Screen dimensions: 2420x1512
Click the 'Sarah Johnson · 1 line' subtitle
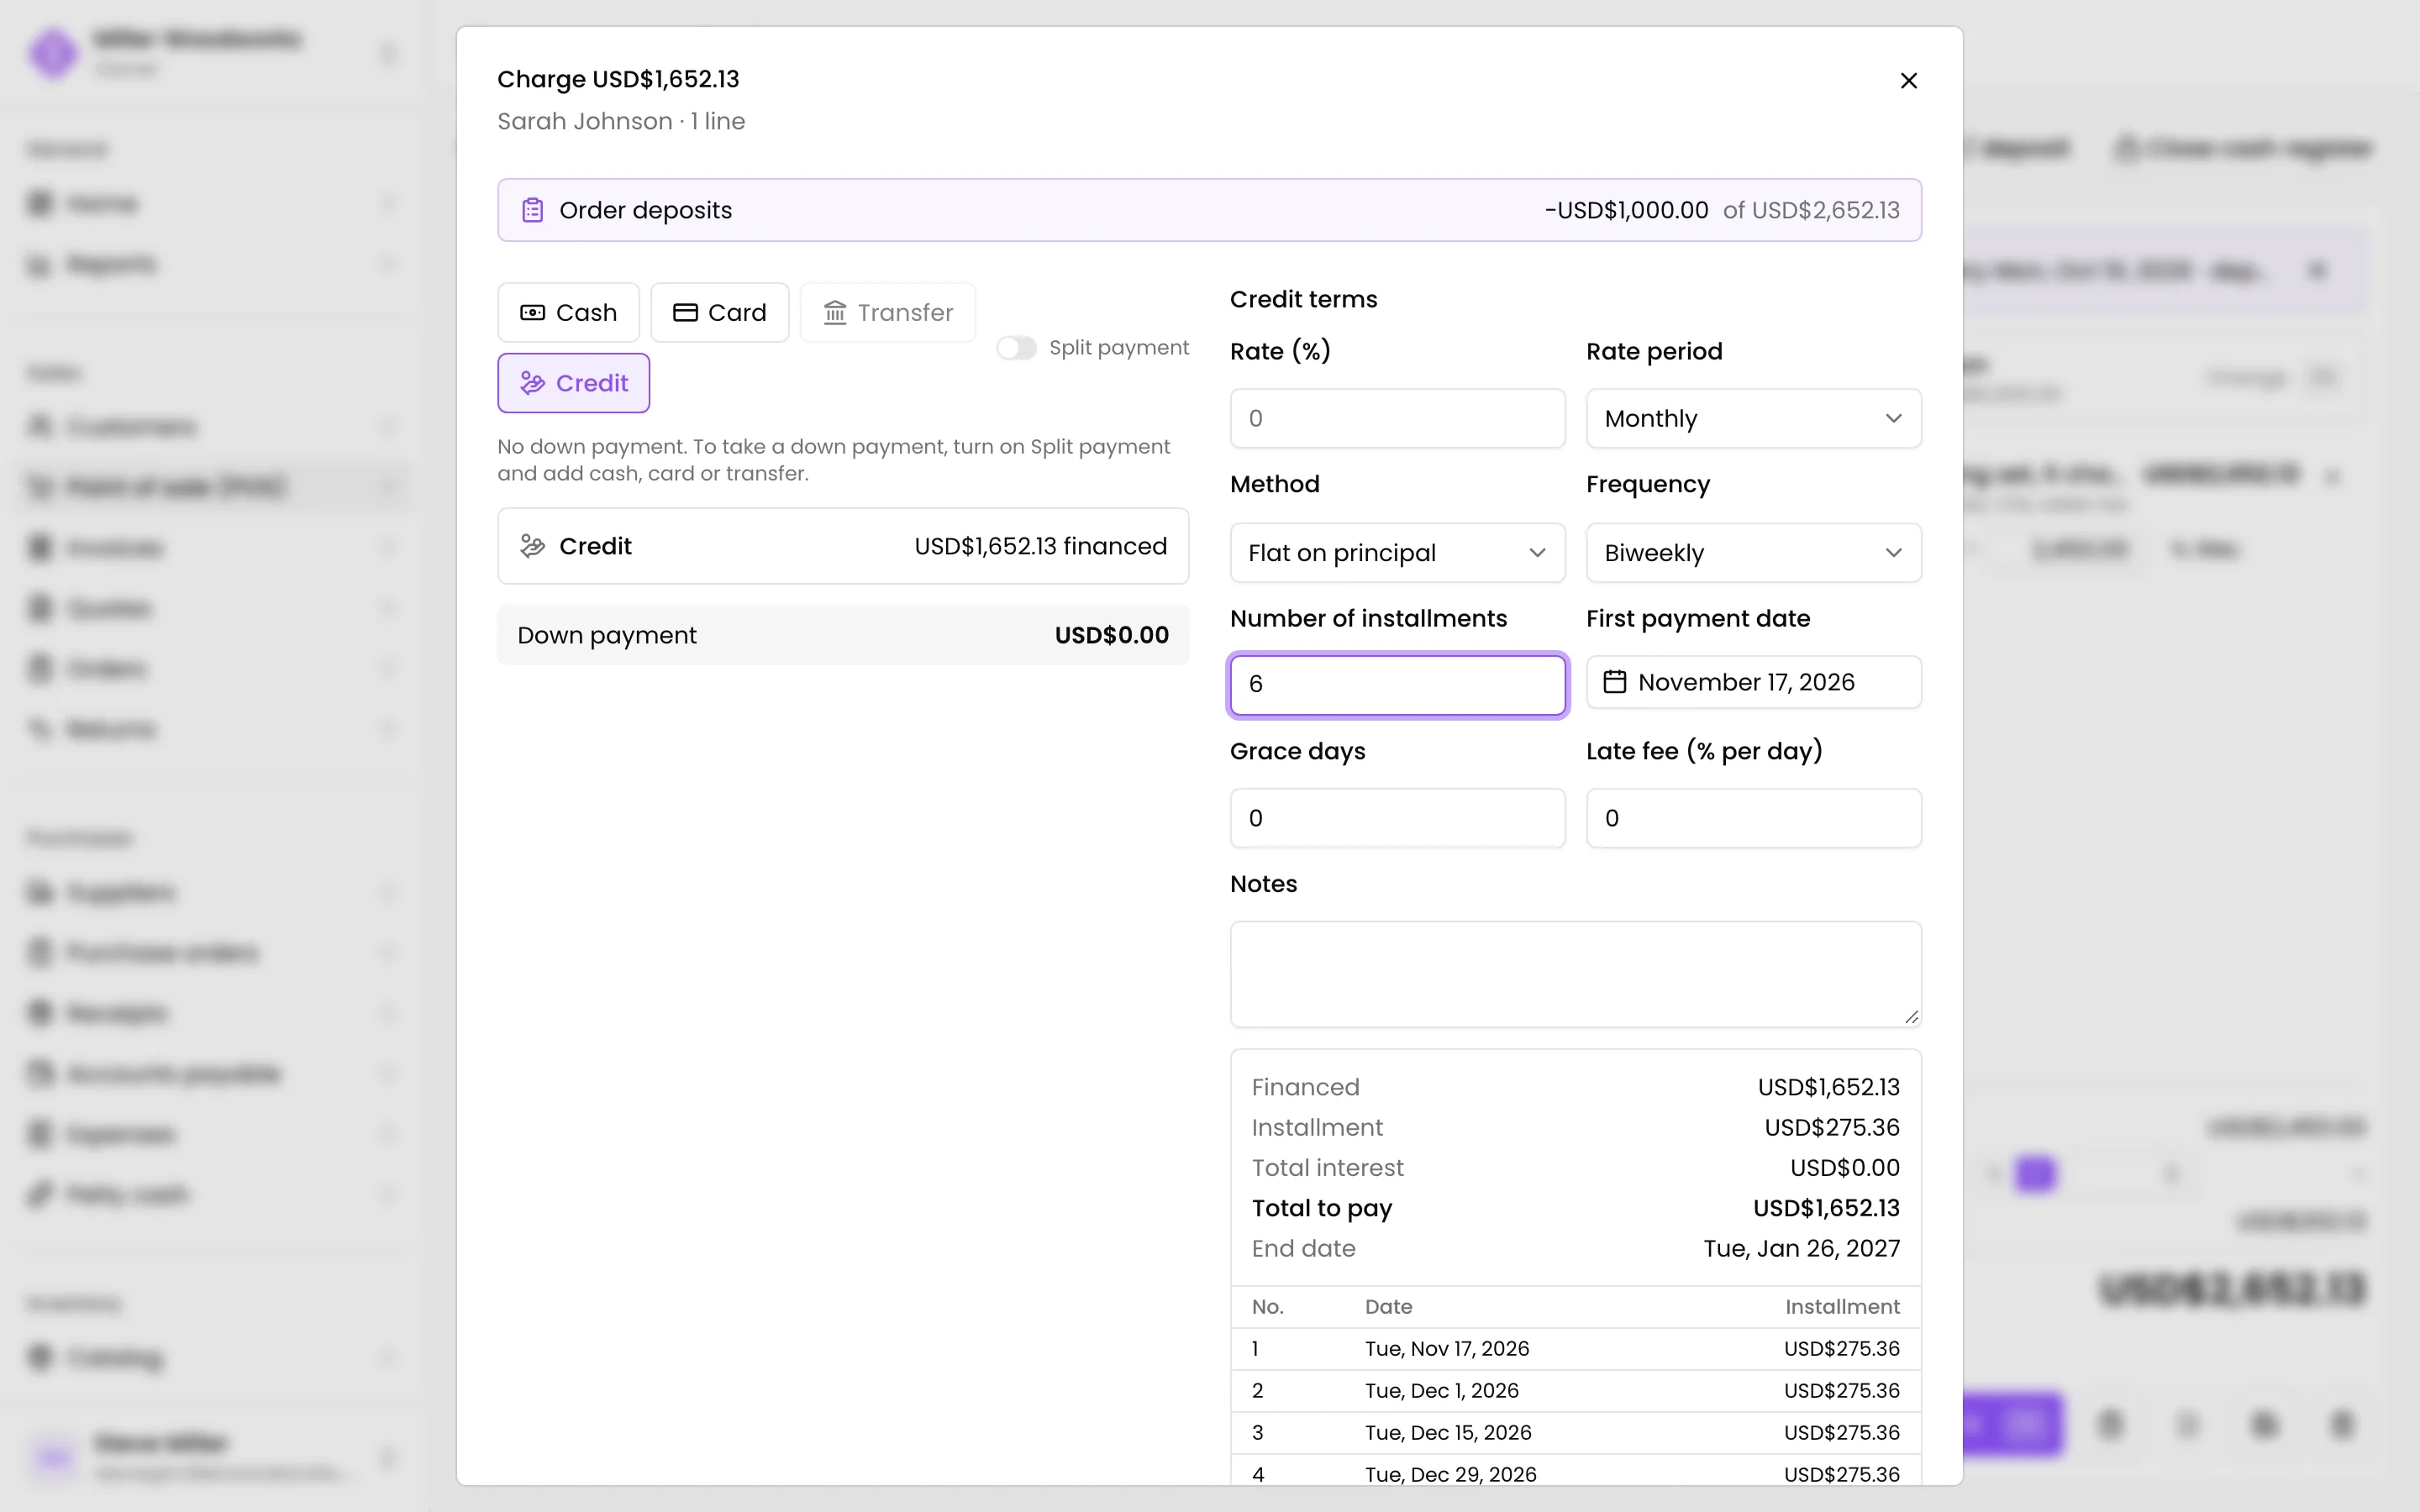pos(621,121)
